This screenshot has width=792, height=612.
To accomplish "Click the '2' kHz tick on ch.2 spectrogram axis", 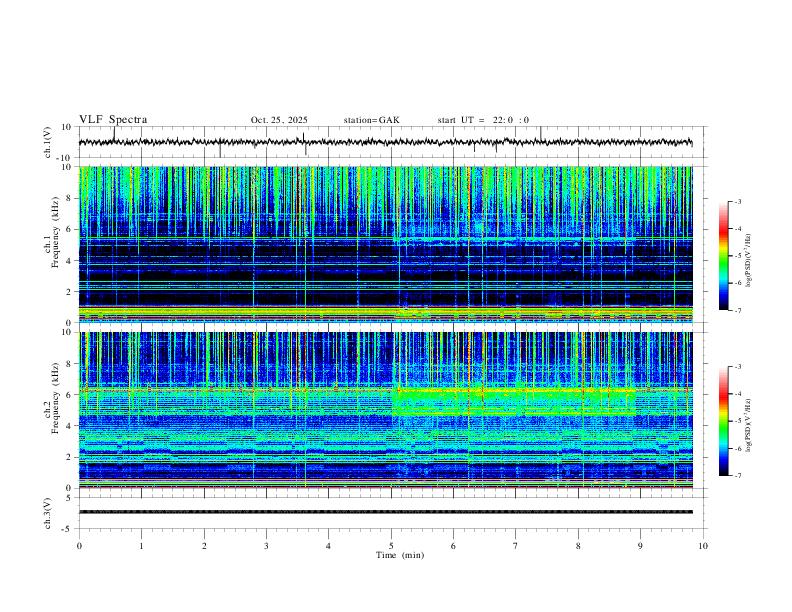I will pyautogui.click(x=71, y=457).
